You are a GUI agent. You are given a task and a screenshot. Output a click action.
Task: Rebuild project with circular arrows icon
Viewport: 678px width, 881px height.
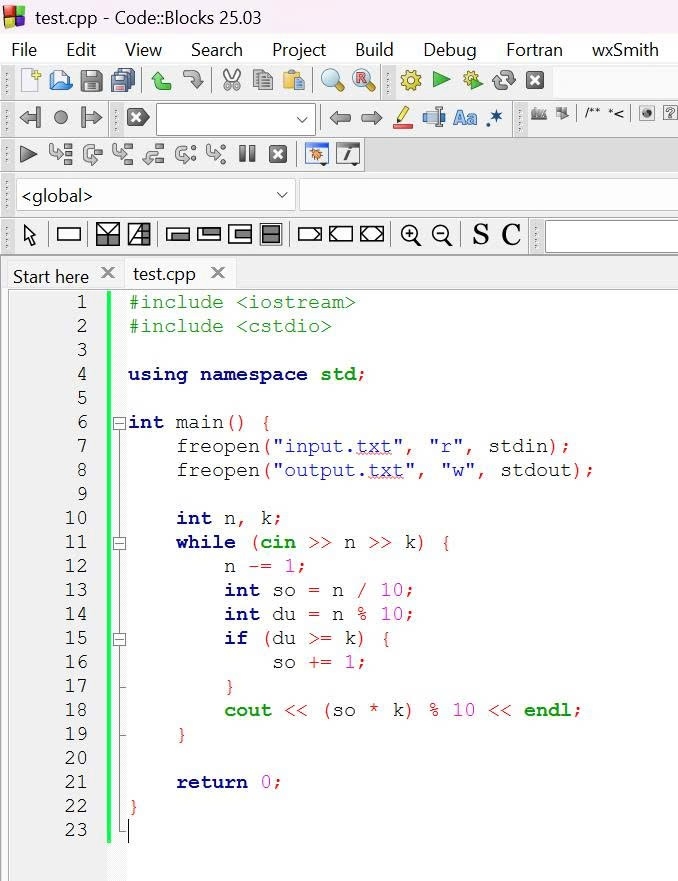pyautogui.click(x=504, y=80)
